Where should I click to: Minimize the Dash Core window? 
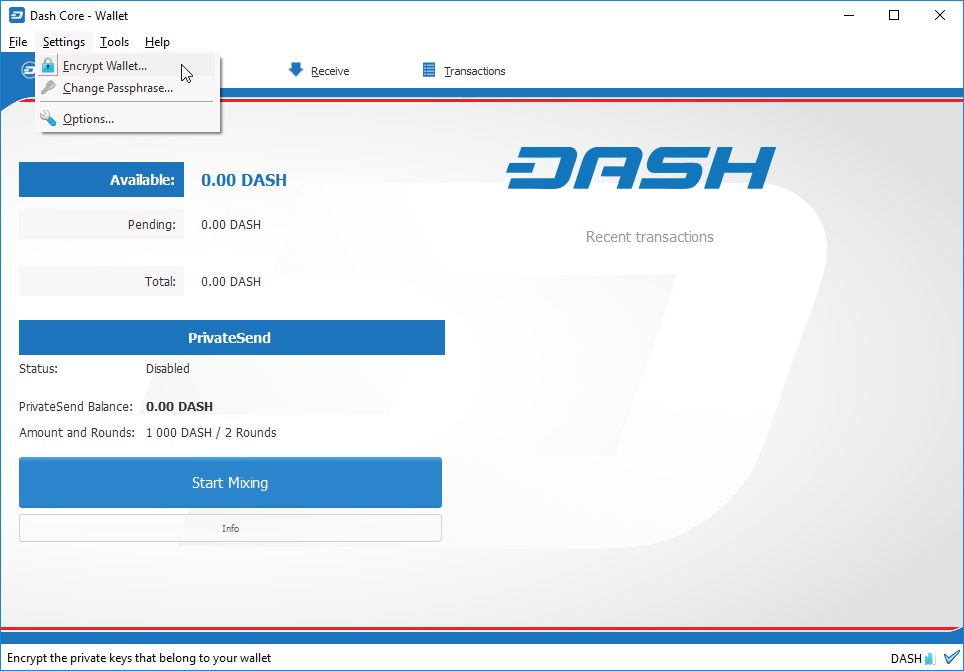(850, 15)
